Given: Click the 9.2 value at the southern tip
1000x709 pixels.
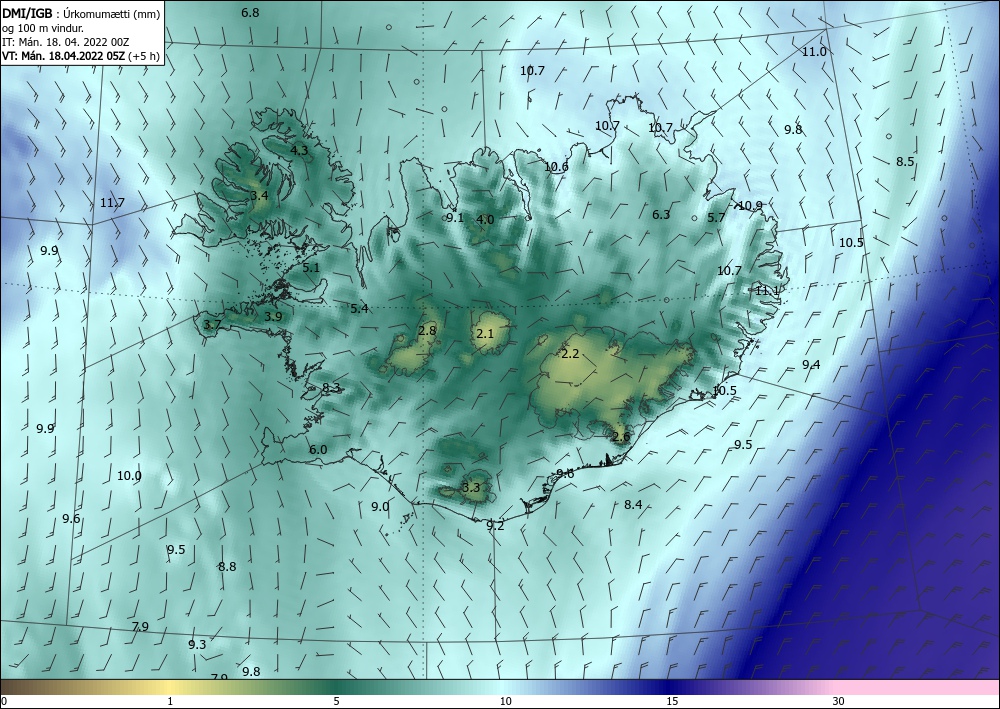Looking at the screenshot, I should click(496, 526).
